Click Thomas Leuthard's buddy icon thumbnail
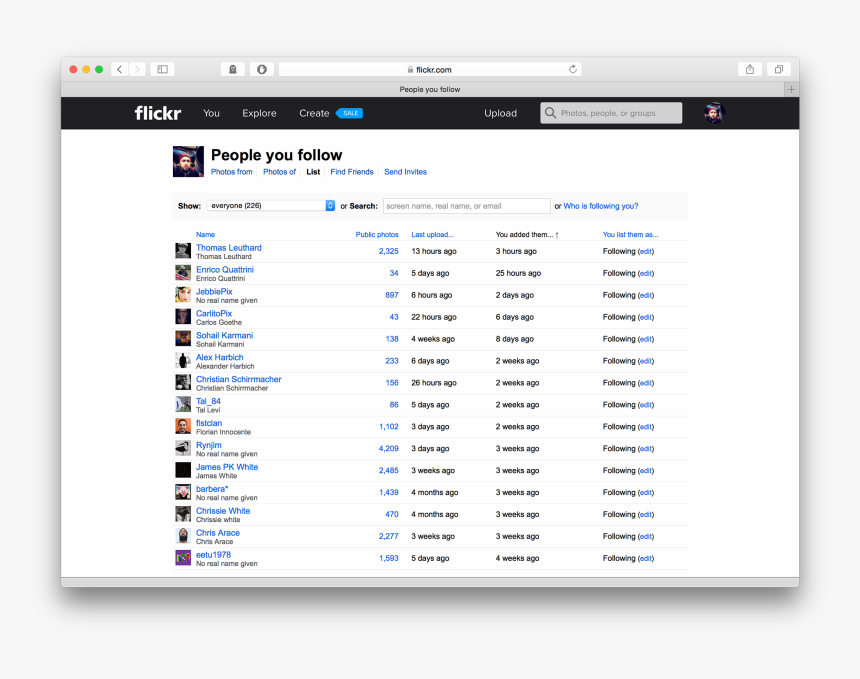This screenshot has height=679, width=860. pyautogui.click(x=182, y=251)
